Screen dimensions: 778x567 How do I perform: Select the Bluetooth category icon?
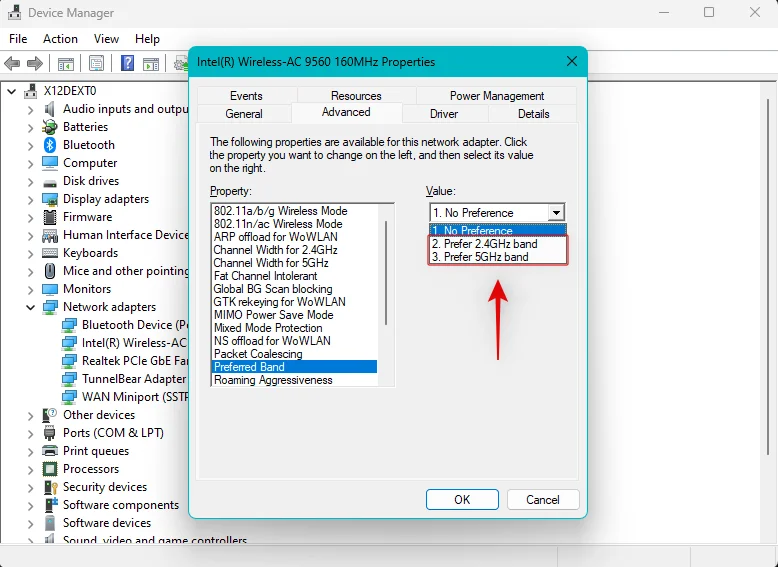click(50, 145)
